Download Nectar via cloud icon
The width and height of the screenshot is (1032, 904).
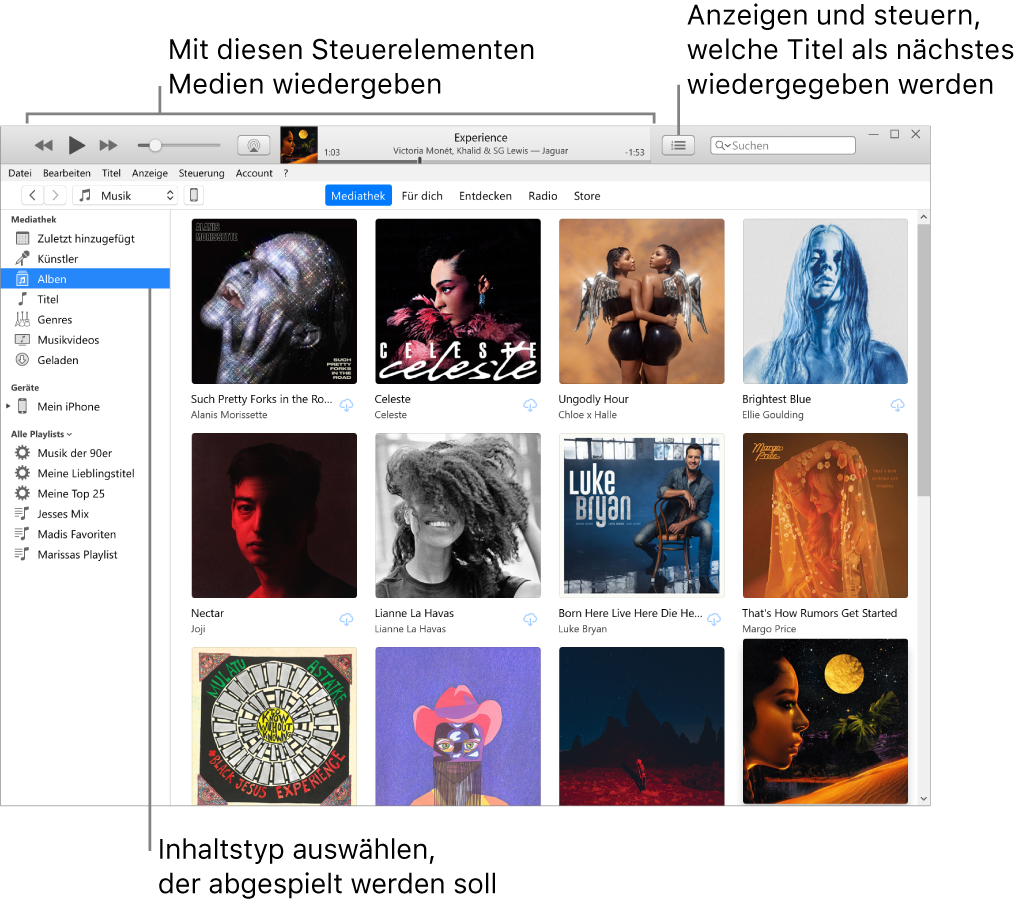click(x=346, y=619)
